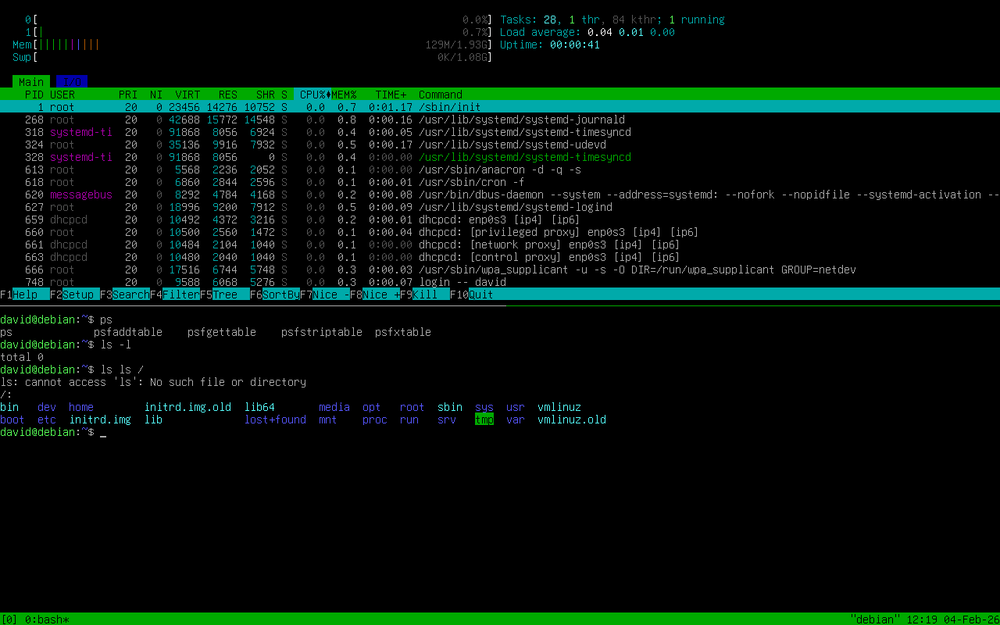The width and height of the screenshot is (1000, 625).
Task: Sort by the RES column header
Action: pos(228,94)
